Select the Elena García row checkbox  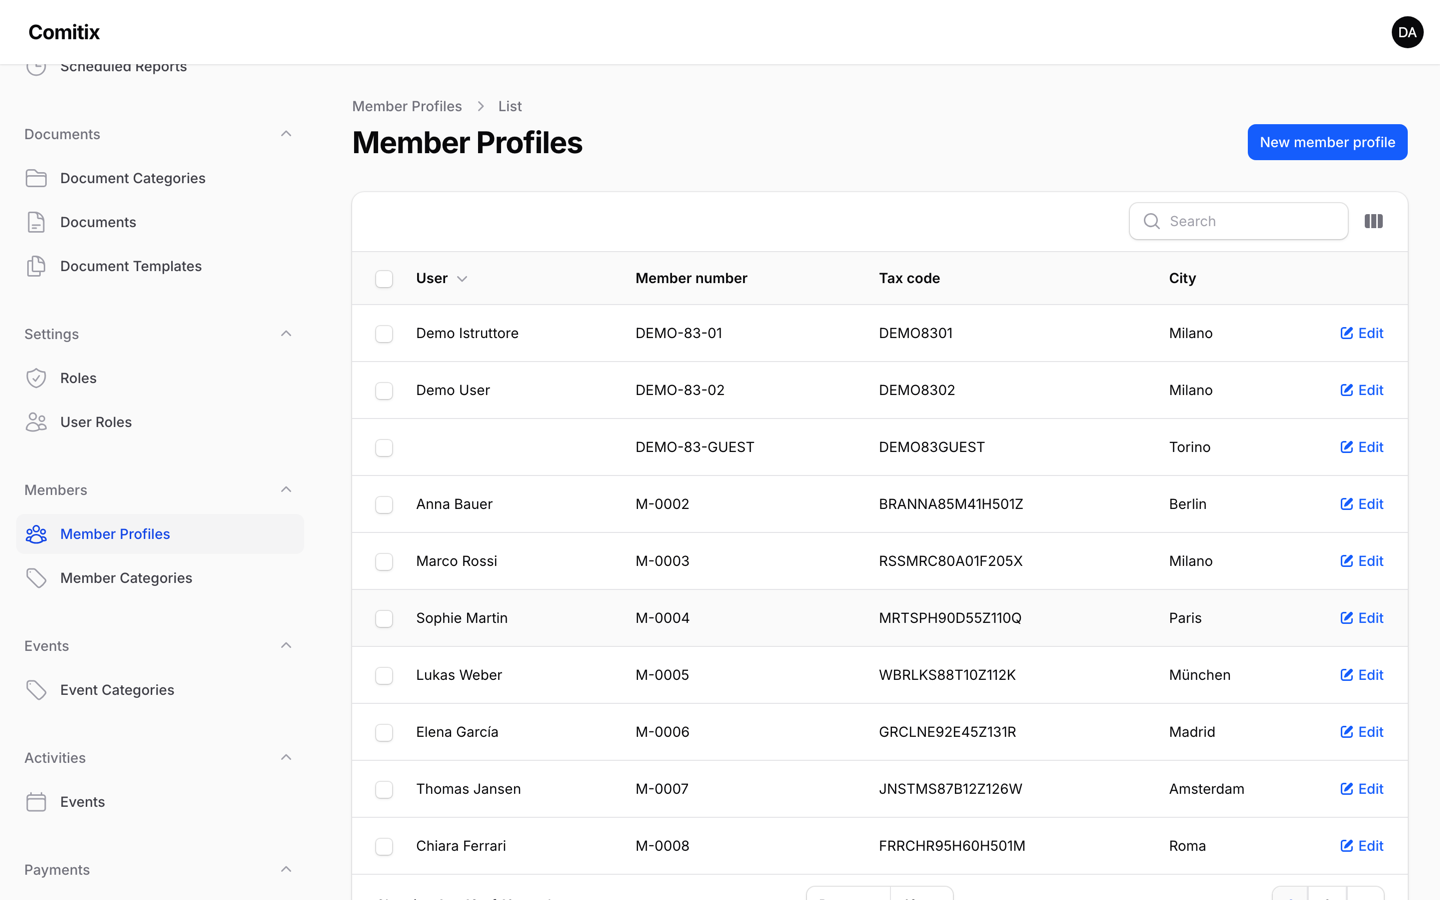pyautogui.click(x=384, y=733)
